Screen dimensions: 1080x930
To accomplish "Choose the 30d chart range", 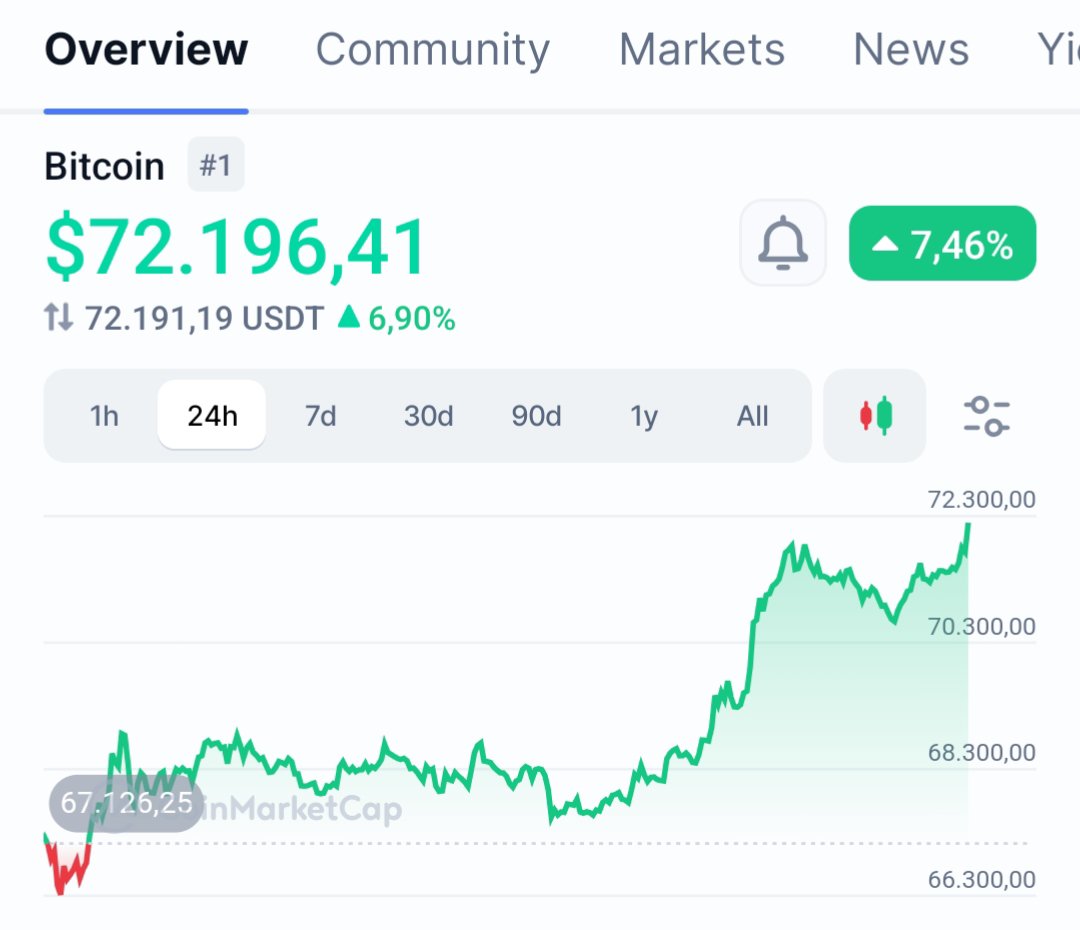I will pyautogui.click(x=428, y=416).
